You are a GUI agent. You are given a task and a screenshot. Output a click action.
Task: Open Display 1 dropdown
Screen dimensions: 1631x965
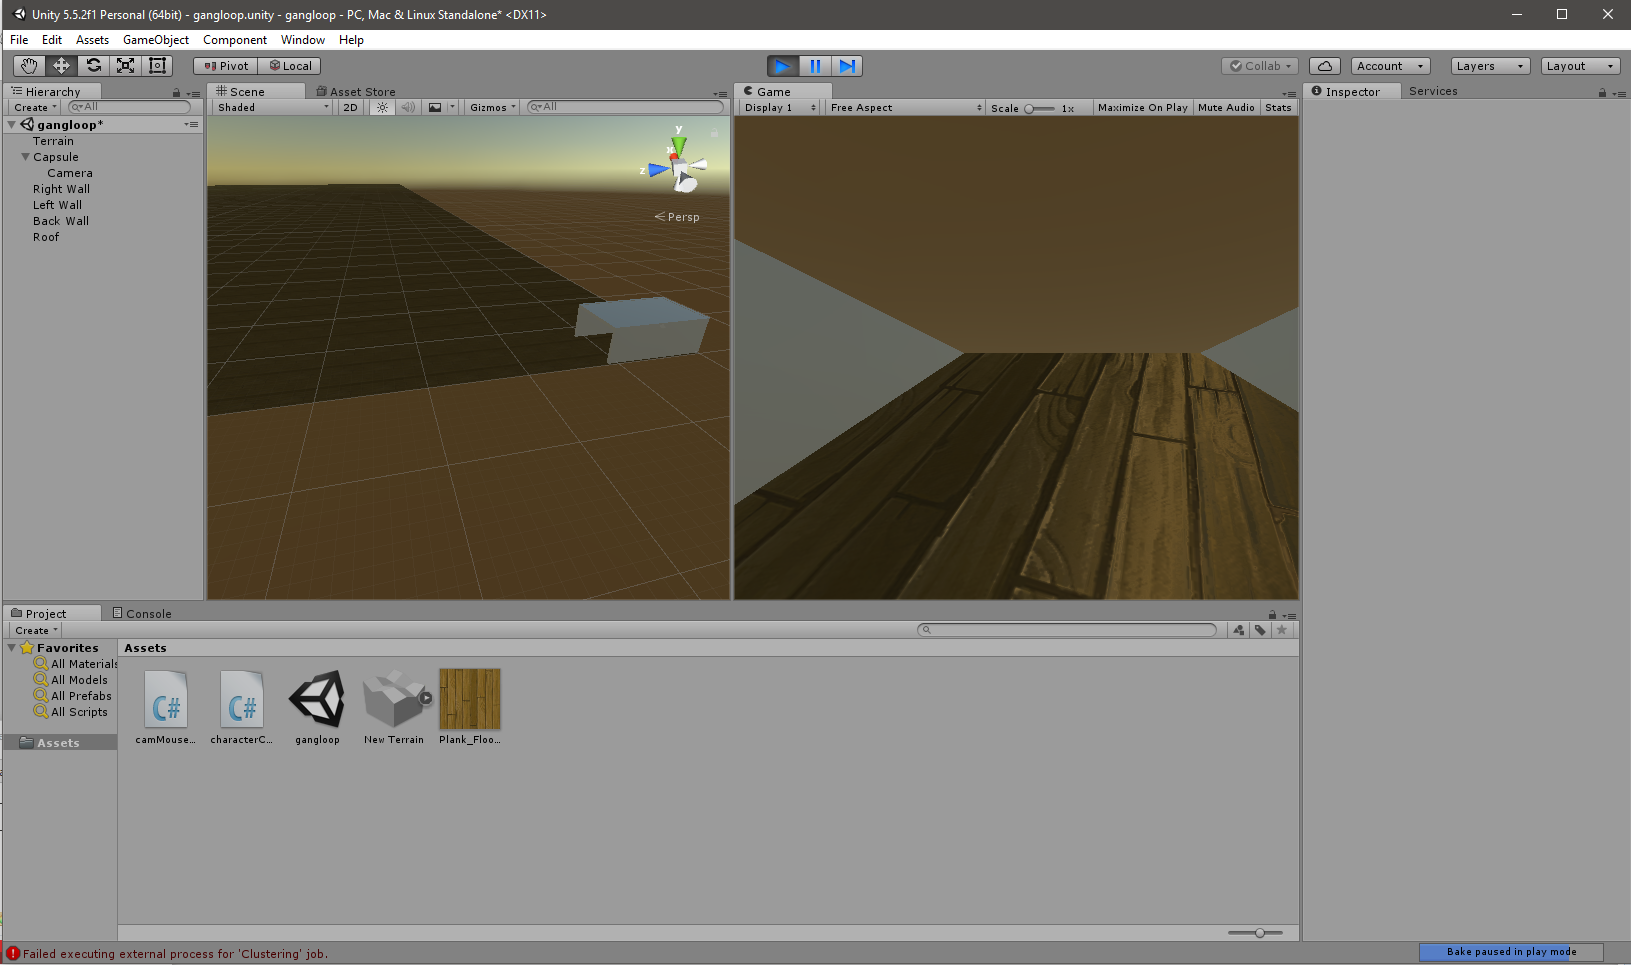780,107
